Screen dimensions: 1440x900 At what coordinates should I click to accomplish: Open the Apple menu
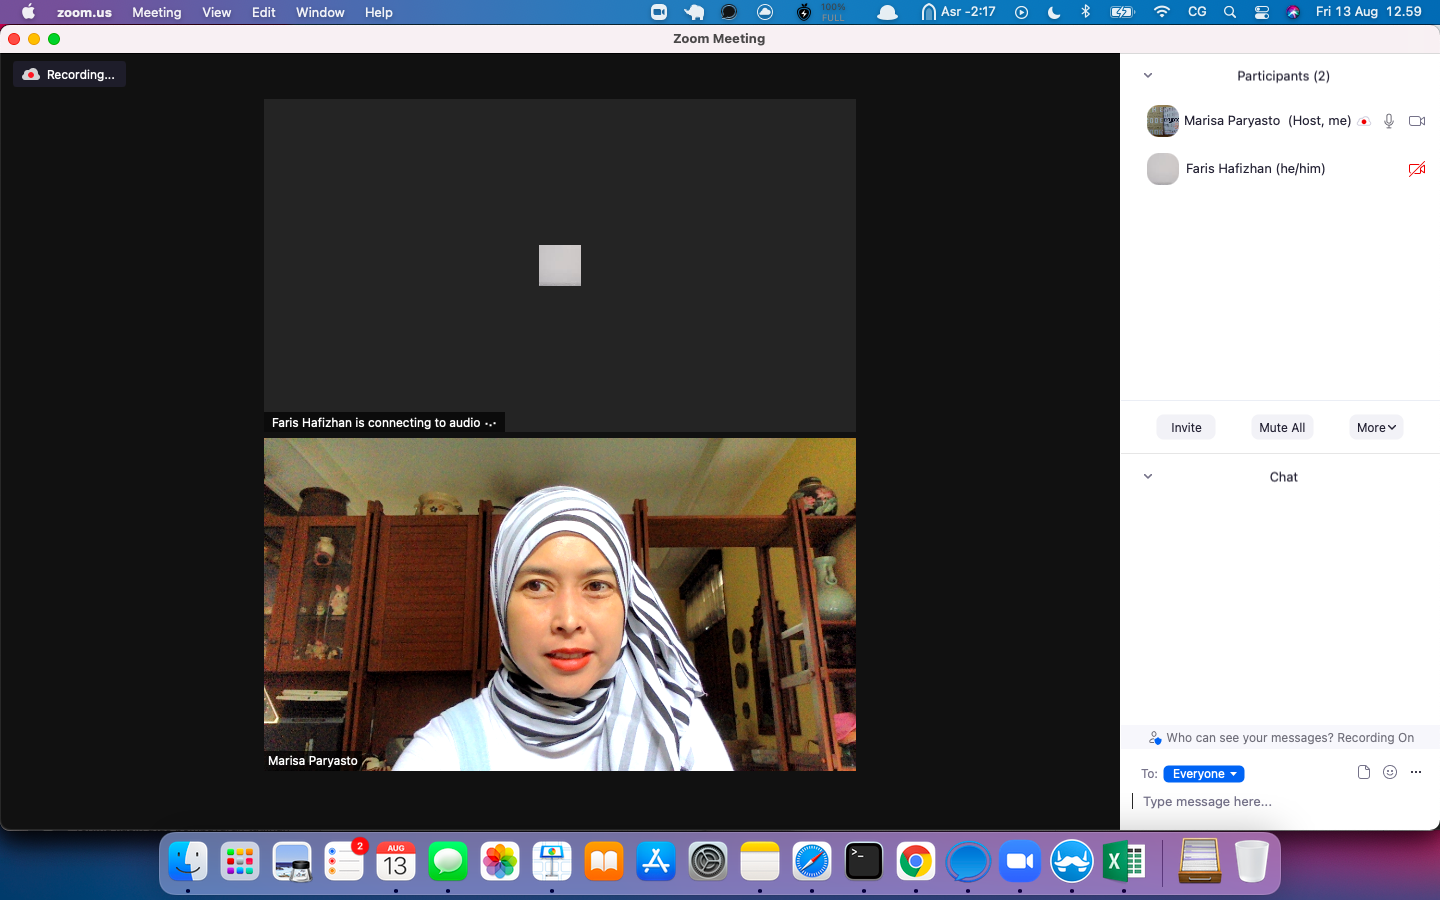[x=28, y=12]
